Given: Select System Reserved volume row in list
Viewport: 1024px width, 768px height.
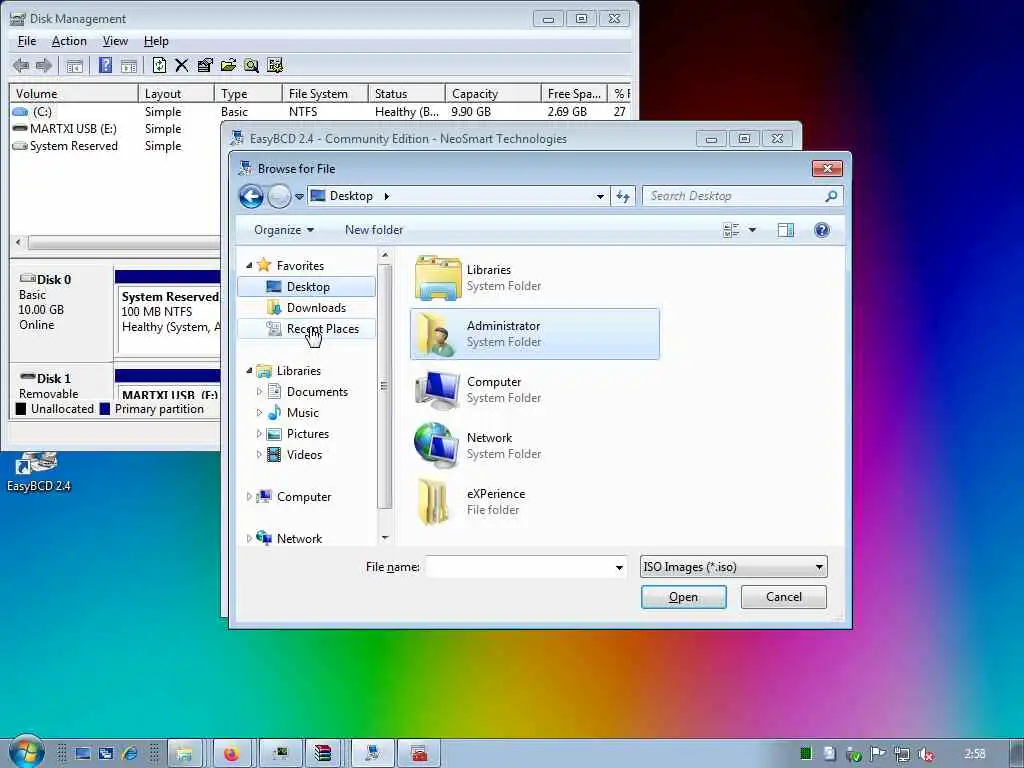Looking at the screenshot, I should 115,146.
